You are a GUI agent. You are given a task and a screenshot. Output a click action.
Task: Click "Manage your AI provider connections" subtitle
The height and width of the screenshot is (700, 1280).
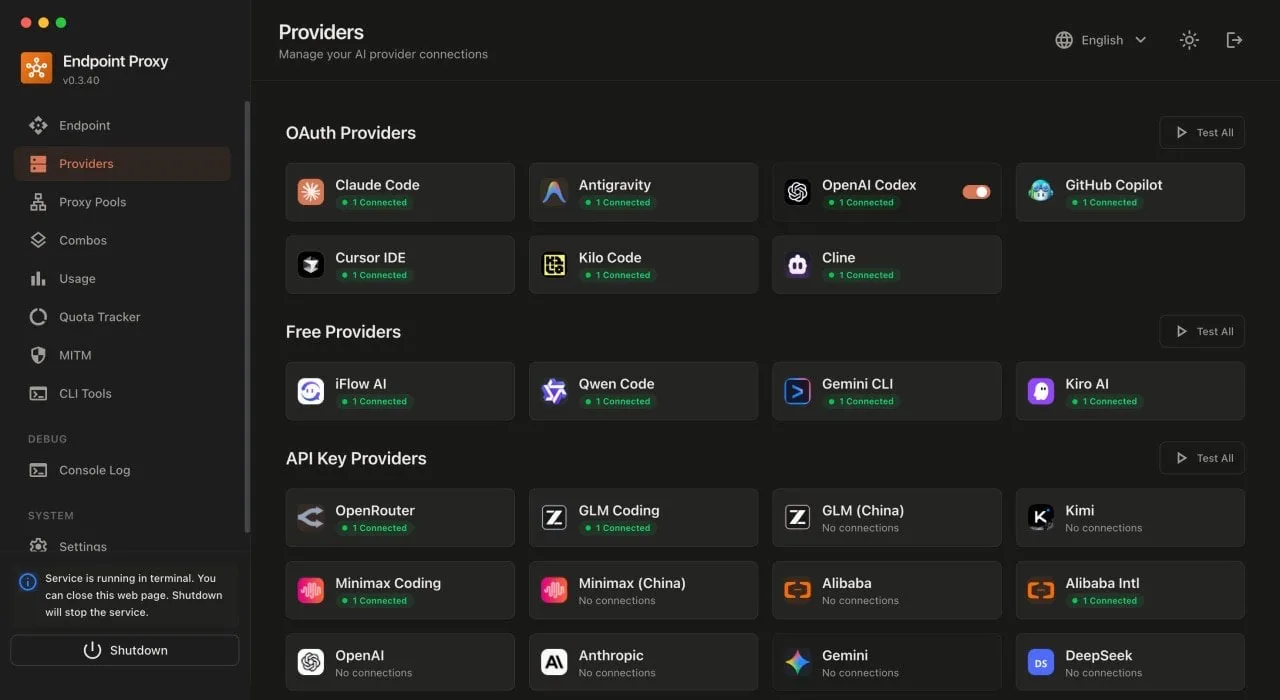pos(383,54)
